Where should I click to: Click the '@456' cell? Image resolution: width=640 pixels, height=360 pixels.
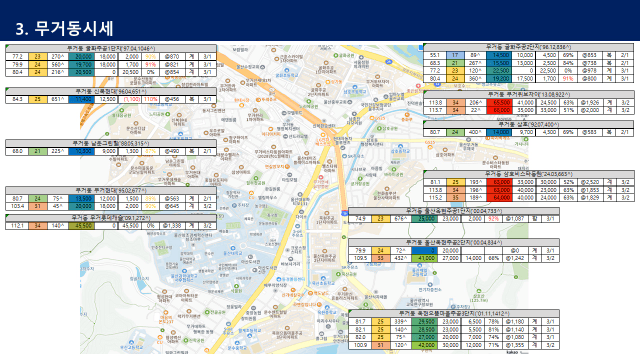click(172, 99)
